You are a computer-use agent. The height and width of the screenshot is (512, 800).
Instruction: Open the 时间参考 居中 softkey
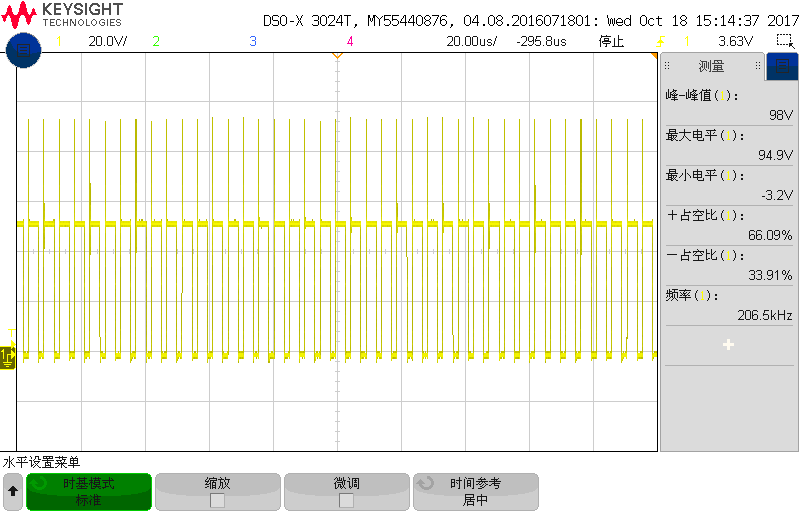476,492
